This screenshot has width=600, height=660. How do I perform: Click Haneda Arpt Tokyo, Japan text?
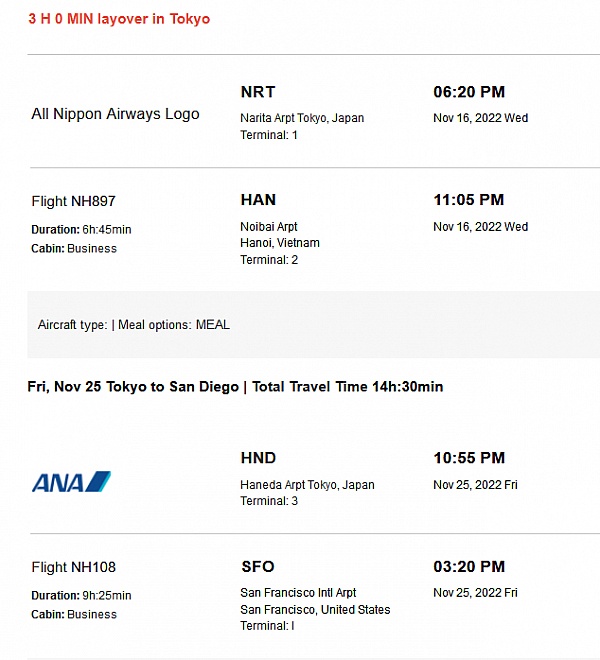[307, 485]
